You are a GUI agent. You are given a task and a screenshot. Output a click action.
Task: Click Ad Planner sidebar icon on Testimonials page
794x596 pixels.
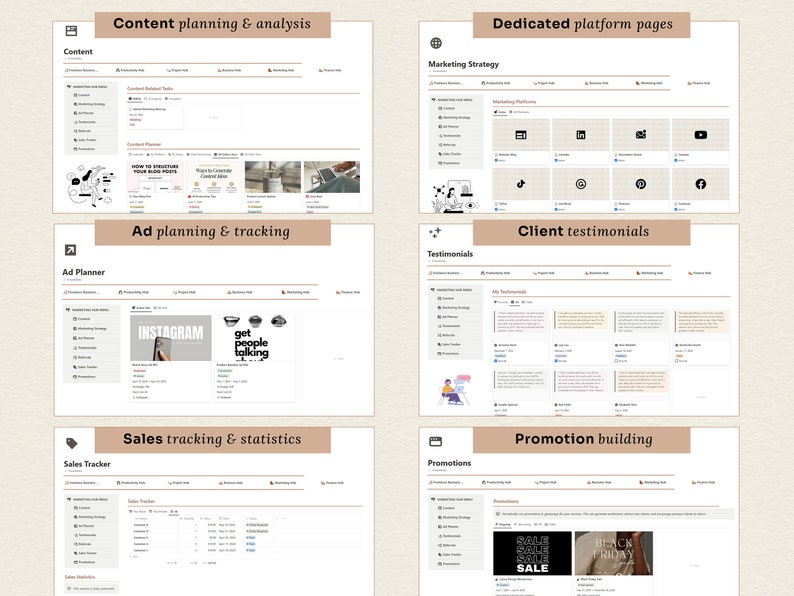440,316
